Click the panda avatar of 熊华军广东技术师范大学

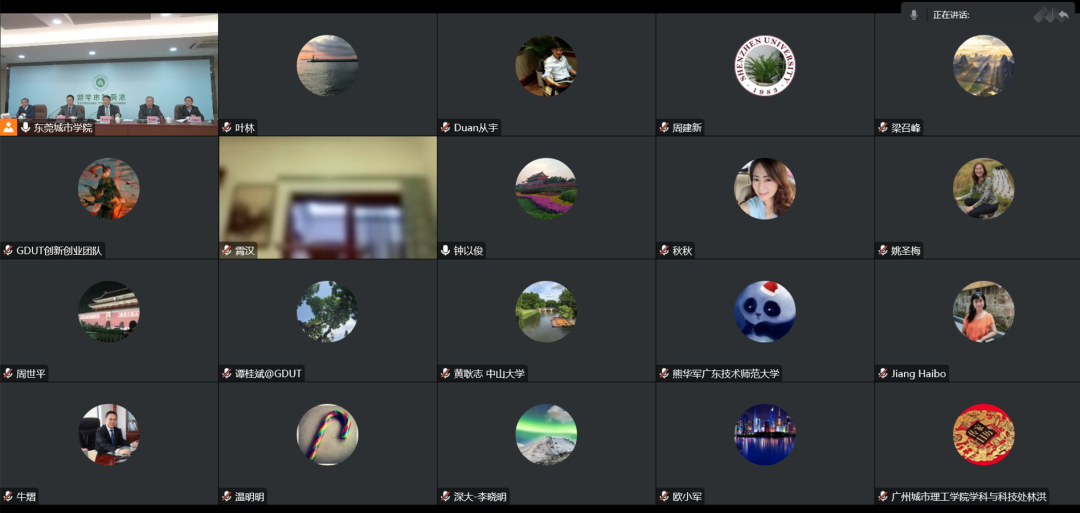tap(765, 311)
